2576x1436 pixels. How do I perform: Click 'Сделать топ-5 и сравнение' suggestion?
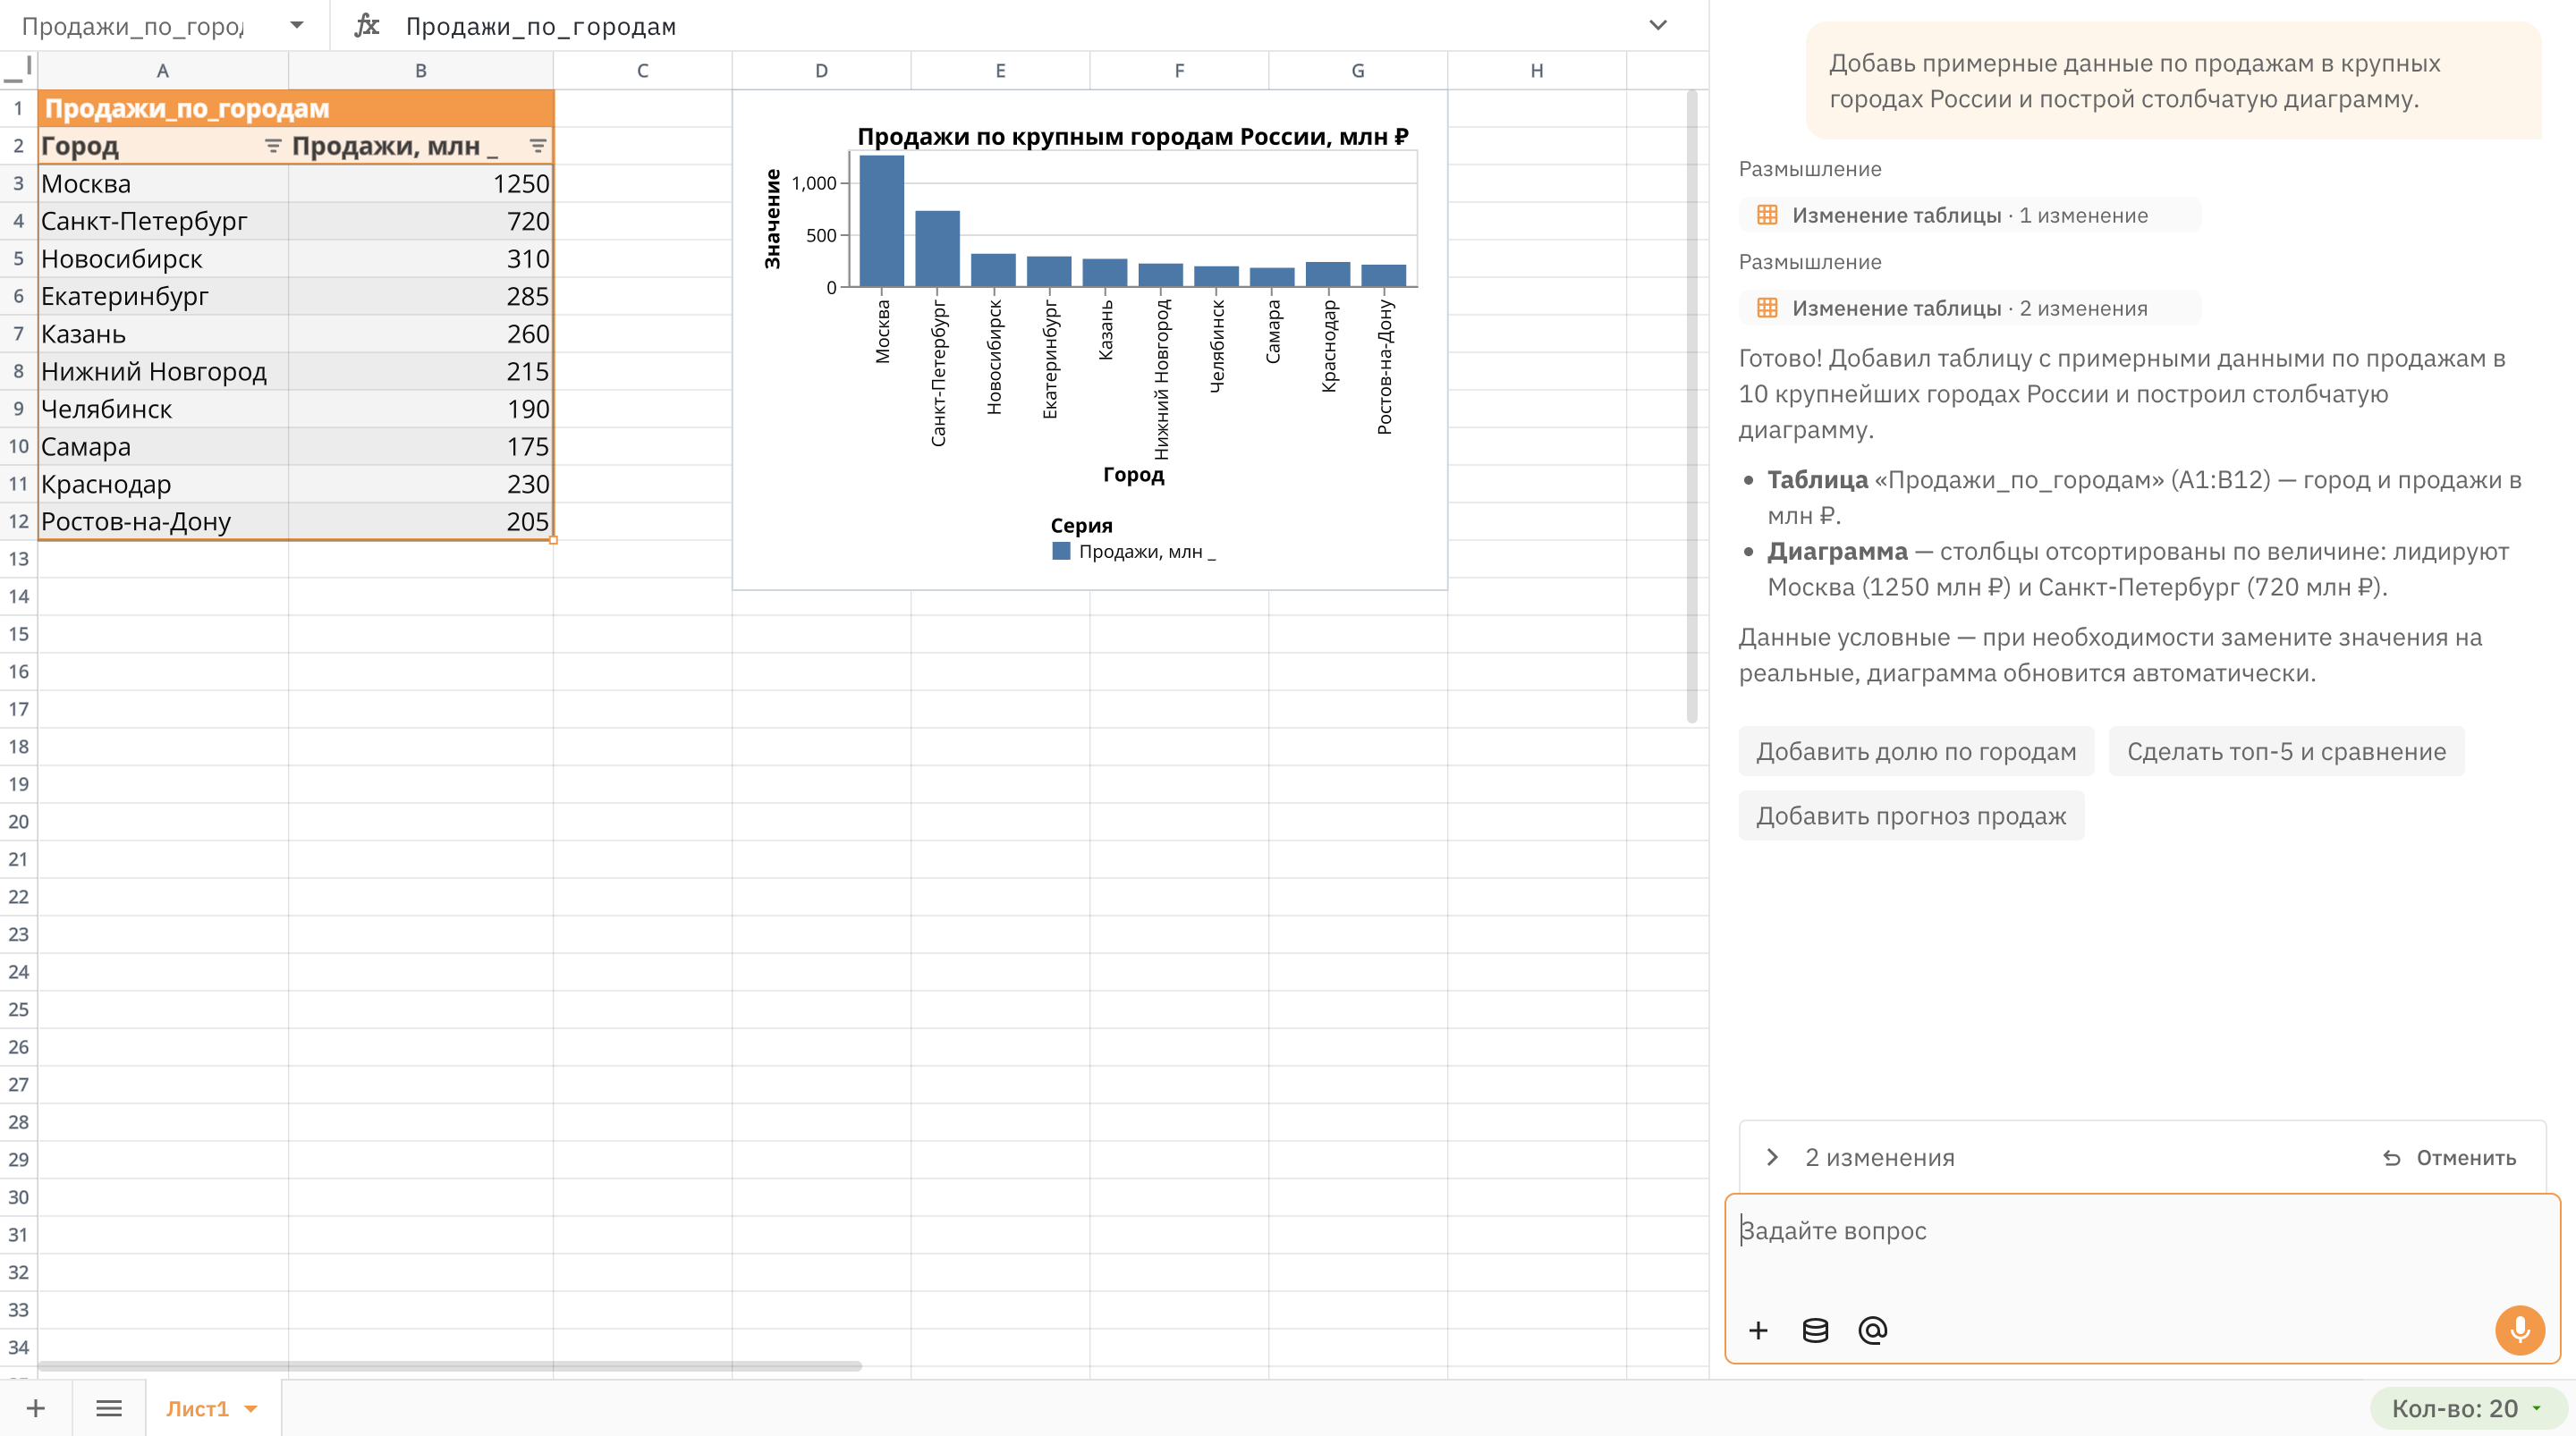[x=2286, y=751]
